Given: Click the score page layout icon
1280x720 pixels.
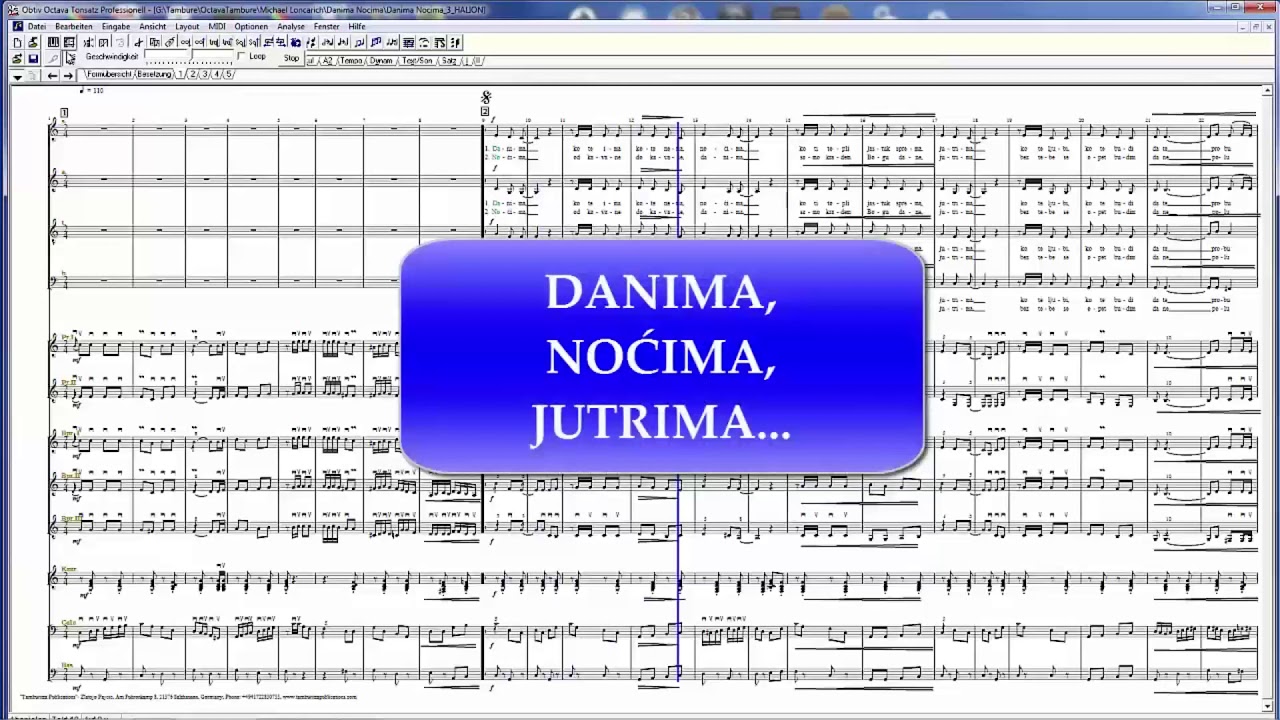Looking at the screenshot, I should pyautogui.click(x=69, y=43).
